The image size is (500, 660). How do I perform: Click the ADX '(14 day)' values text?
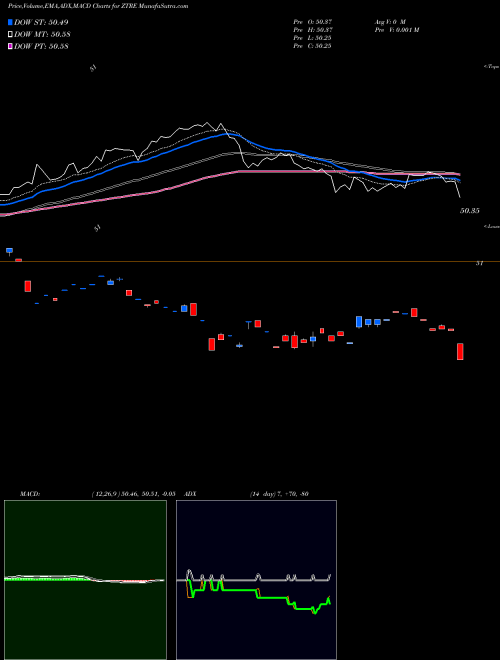pyautogui.click(x=279, y=494)
